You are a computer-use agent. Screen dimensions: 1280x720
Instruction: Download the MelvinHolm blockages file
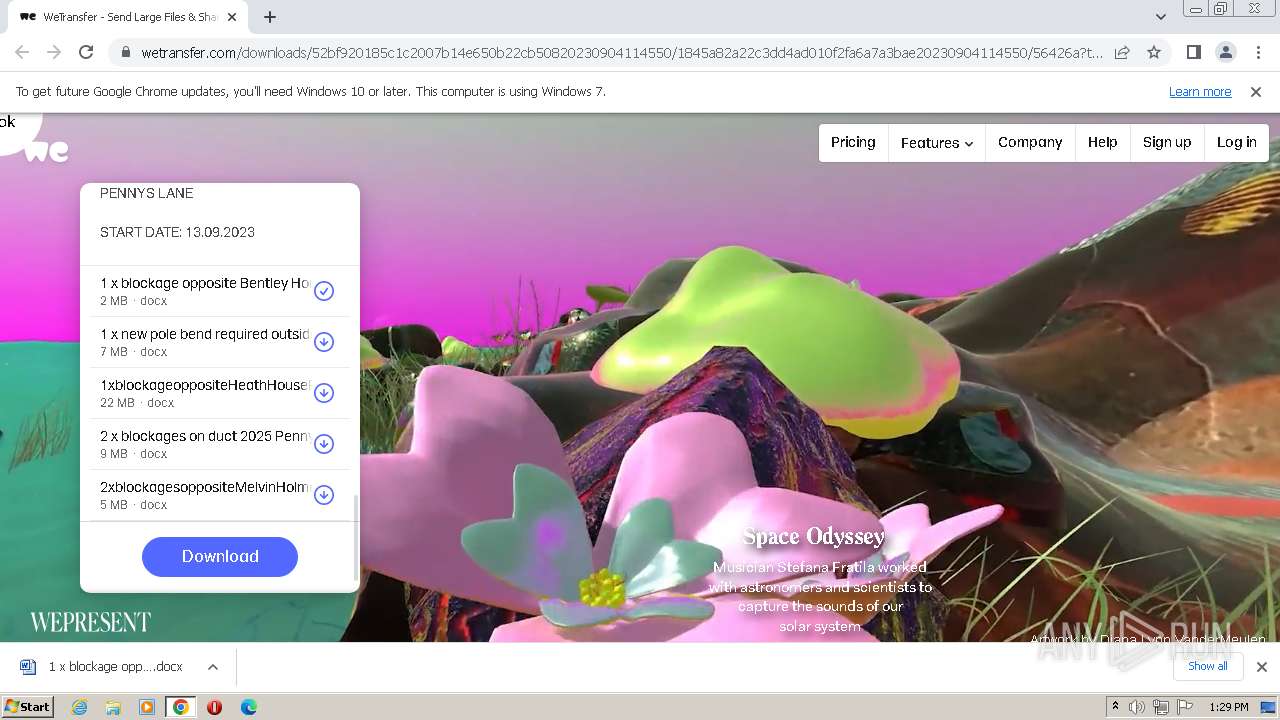tap(324, 495)
